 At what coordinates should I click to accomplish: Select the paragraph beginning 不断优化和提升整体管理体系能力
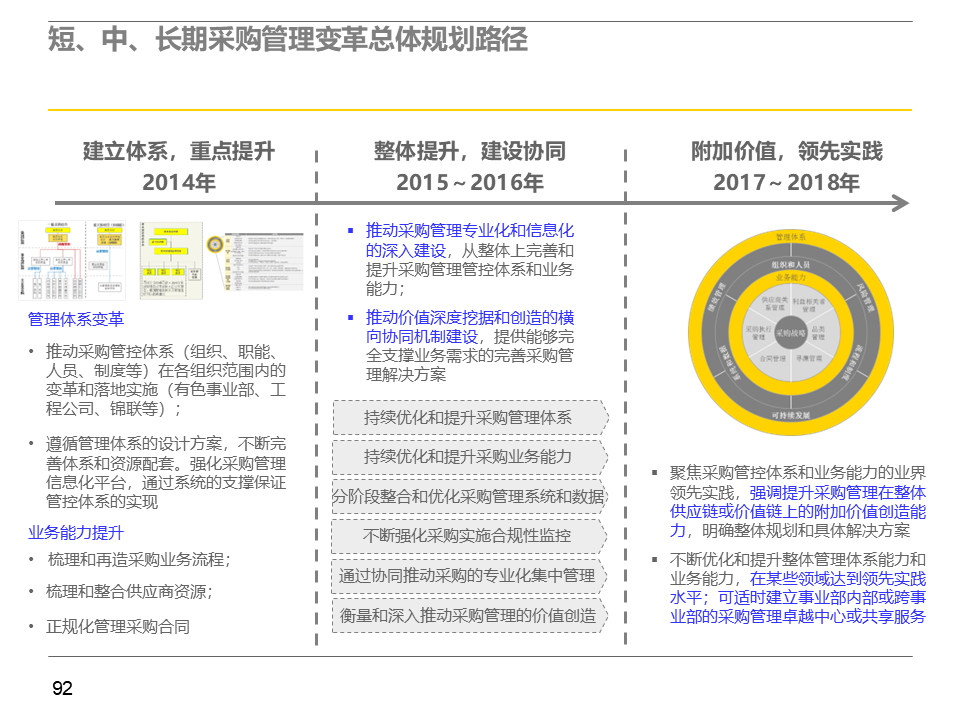coord(798,588)
